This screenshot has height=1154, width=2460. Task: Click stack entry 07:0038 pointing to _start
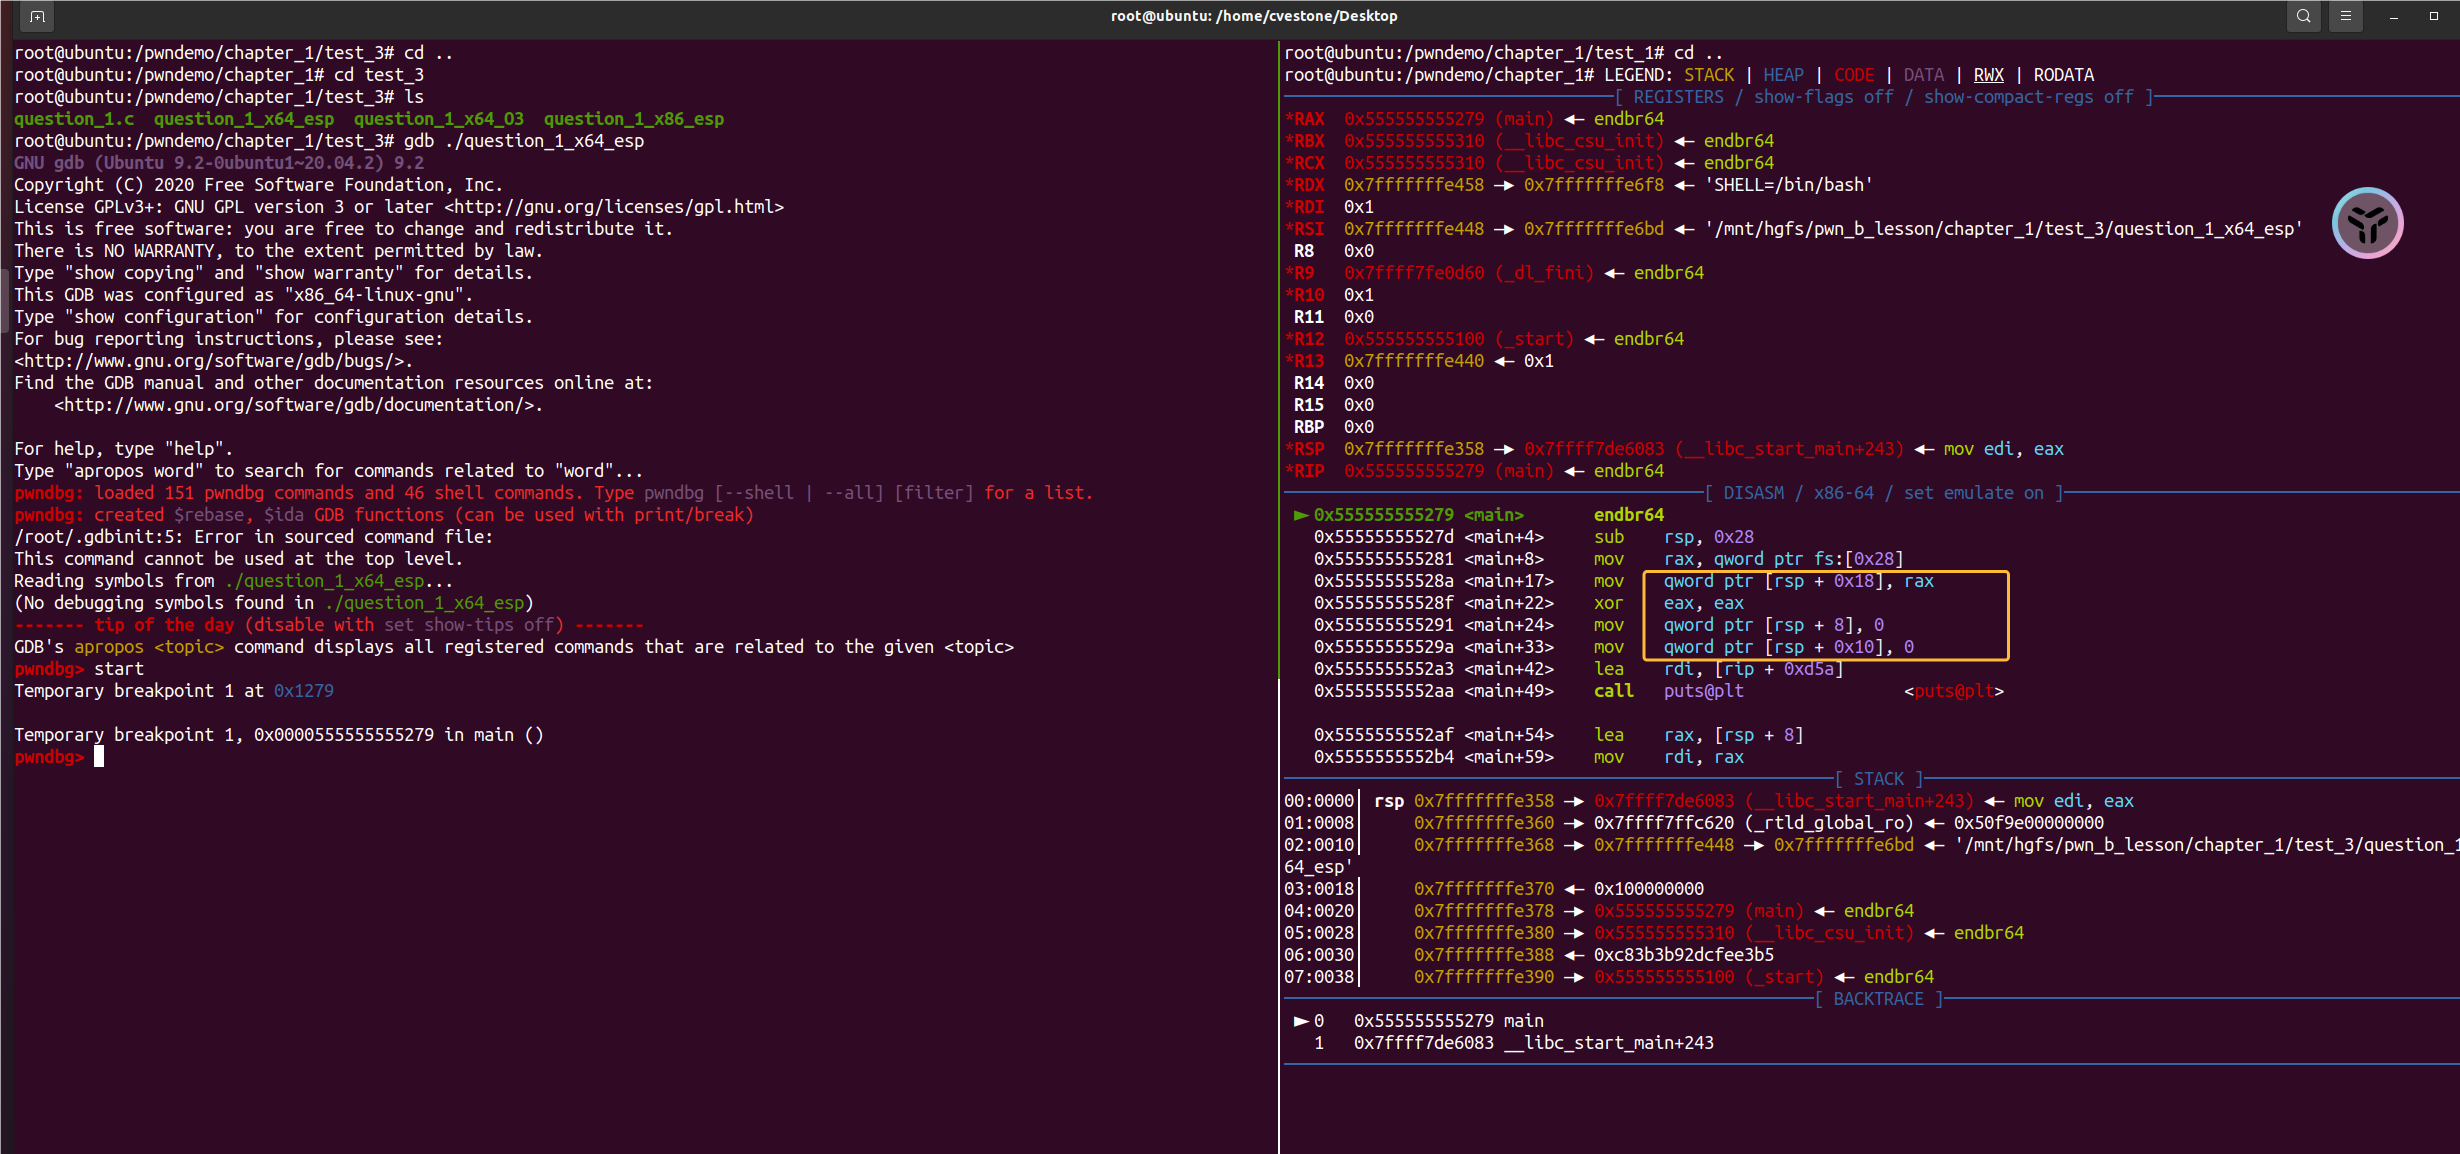click(x=1709, y=977)
